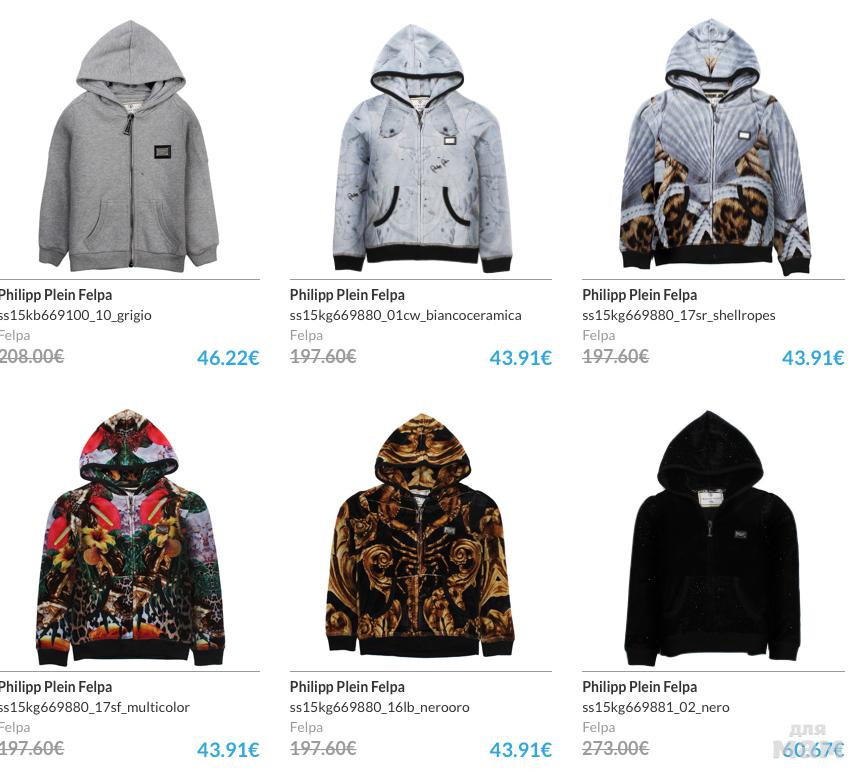The height and width of the screenshot is (773, 858).
Task: Click the Felpa category under biancoceramica item
Action: click(306, 335)
